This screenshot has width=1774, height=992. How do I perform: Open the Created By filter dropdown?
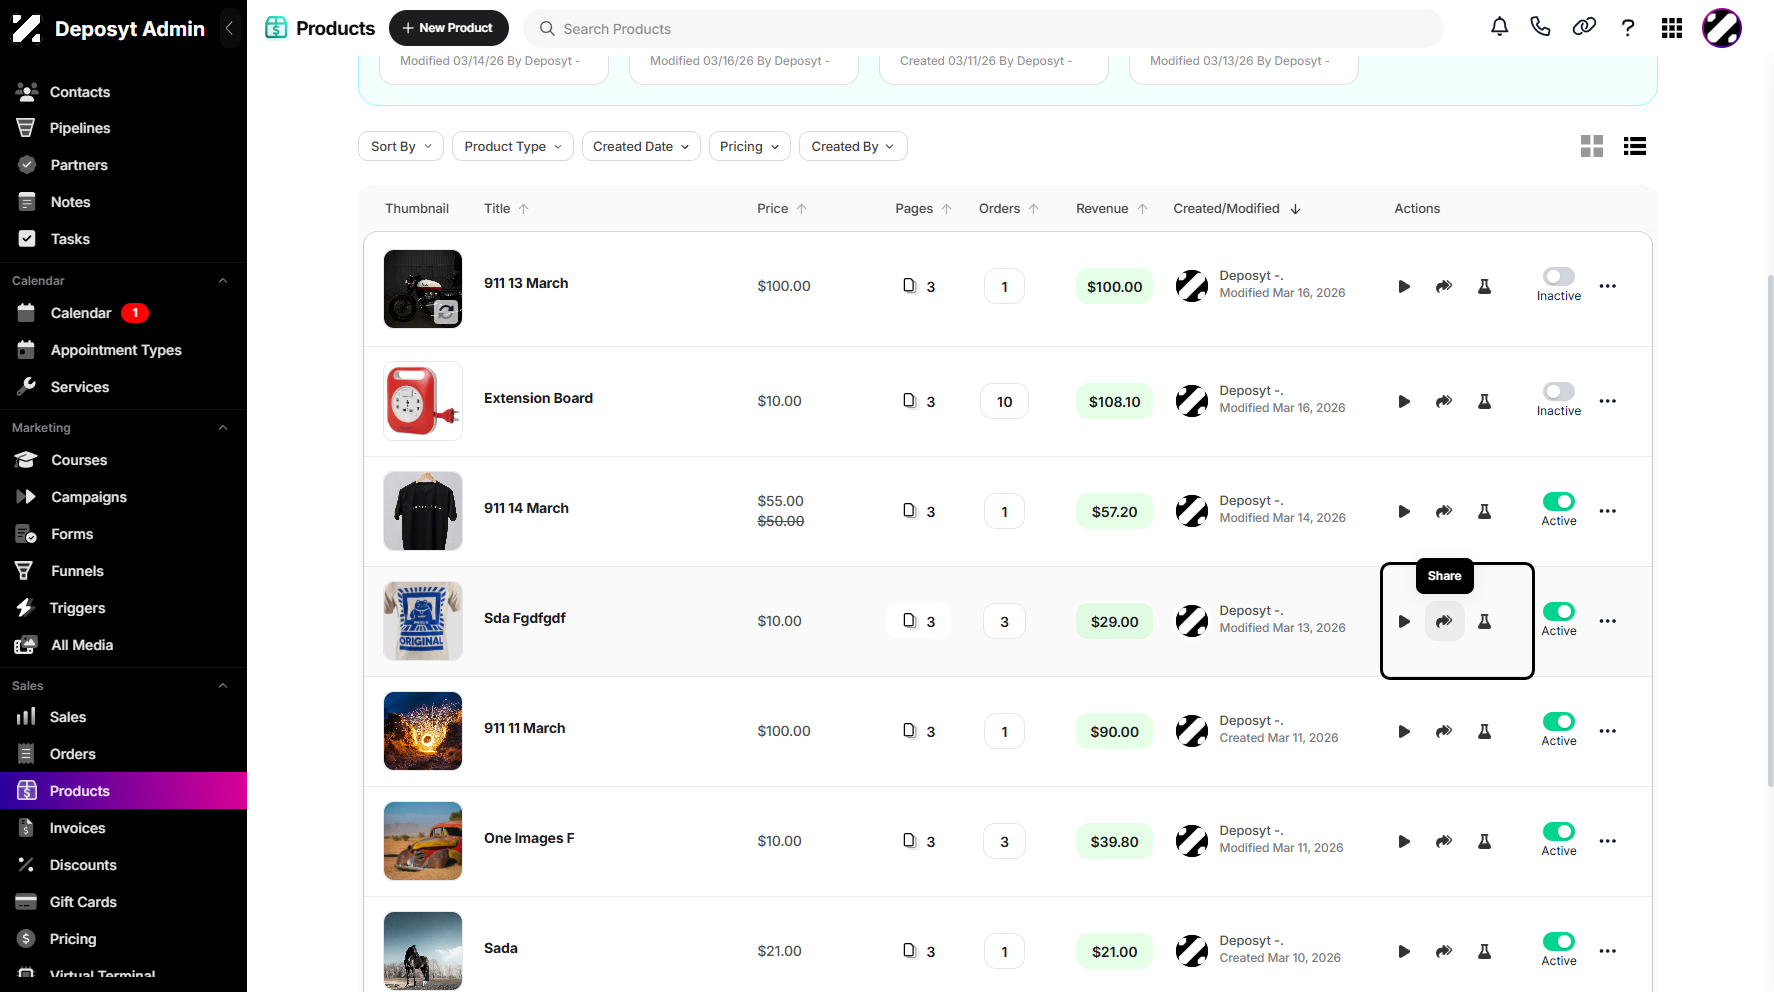click(853, 146)
